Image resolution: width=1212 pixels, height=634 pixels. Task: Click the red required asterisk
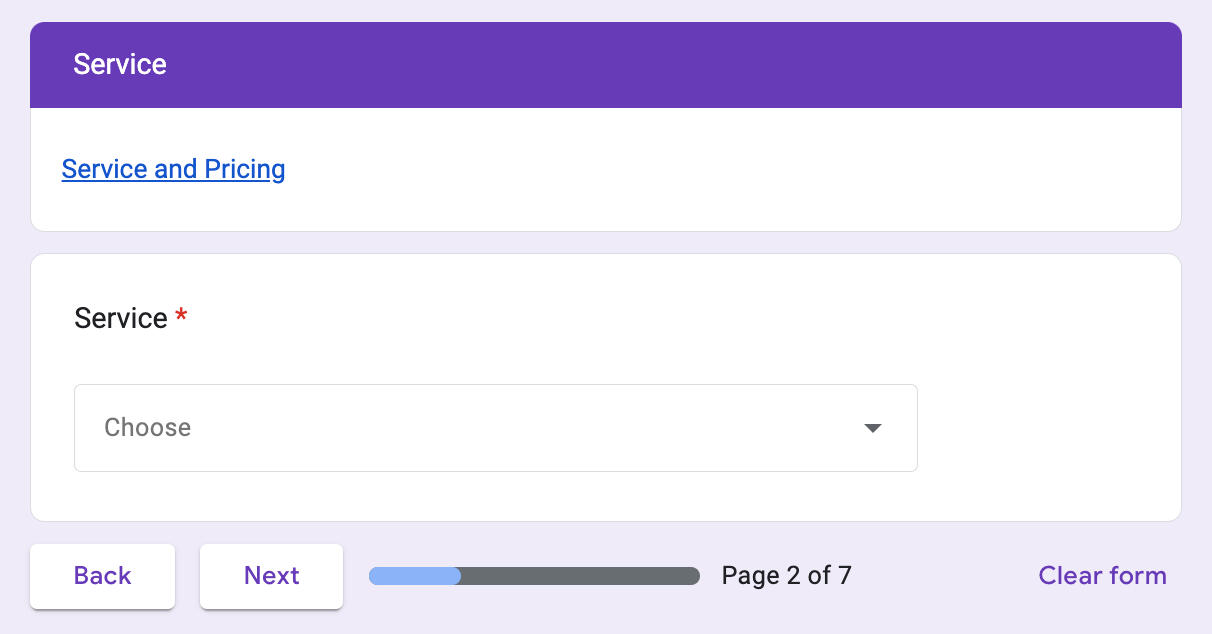pos(181,317)
